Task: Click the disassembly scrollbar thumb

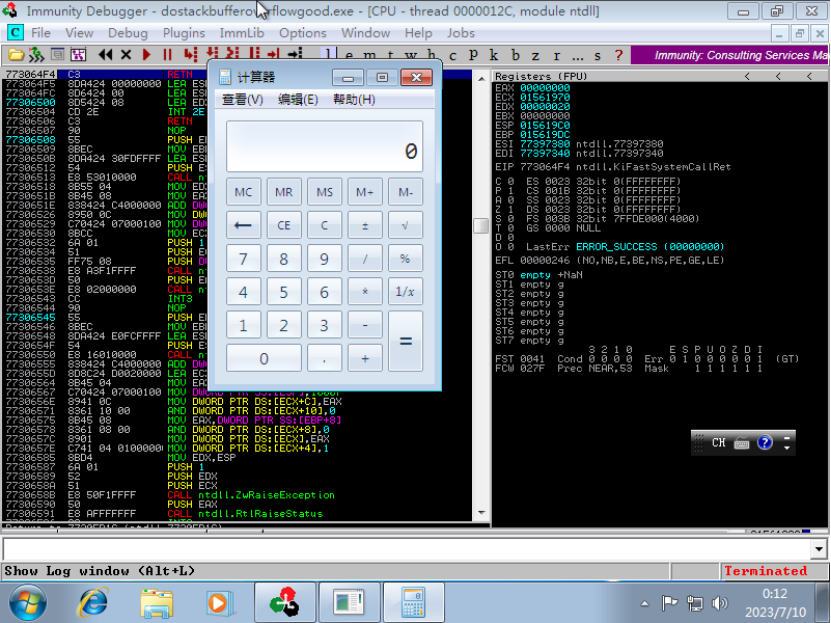Action: pyautogui.click(x=481, y=226)
